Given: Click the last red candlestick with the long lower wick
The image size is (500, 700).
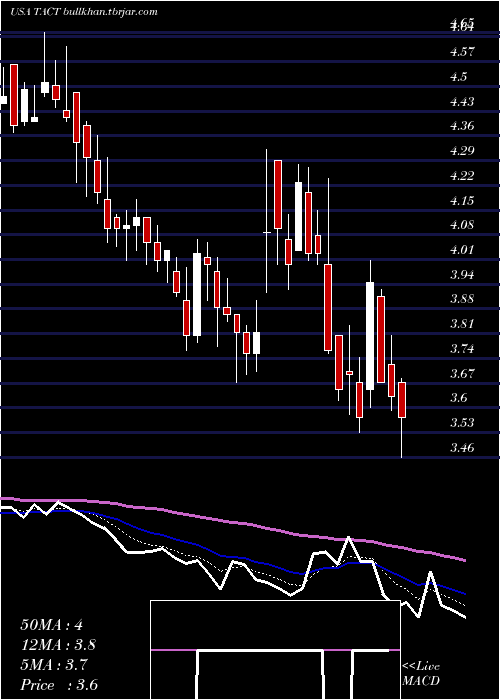Looking at the screenshot, I should (x=402, y=417).
